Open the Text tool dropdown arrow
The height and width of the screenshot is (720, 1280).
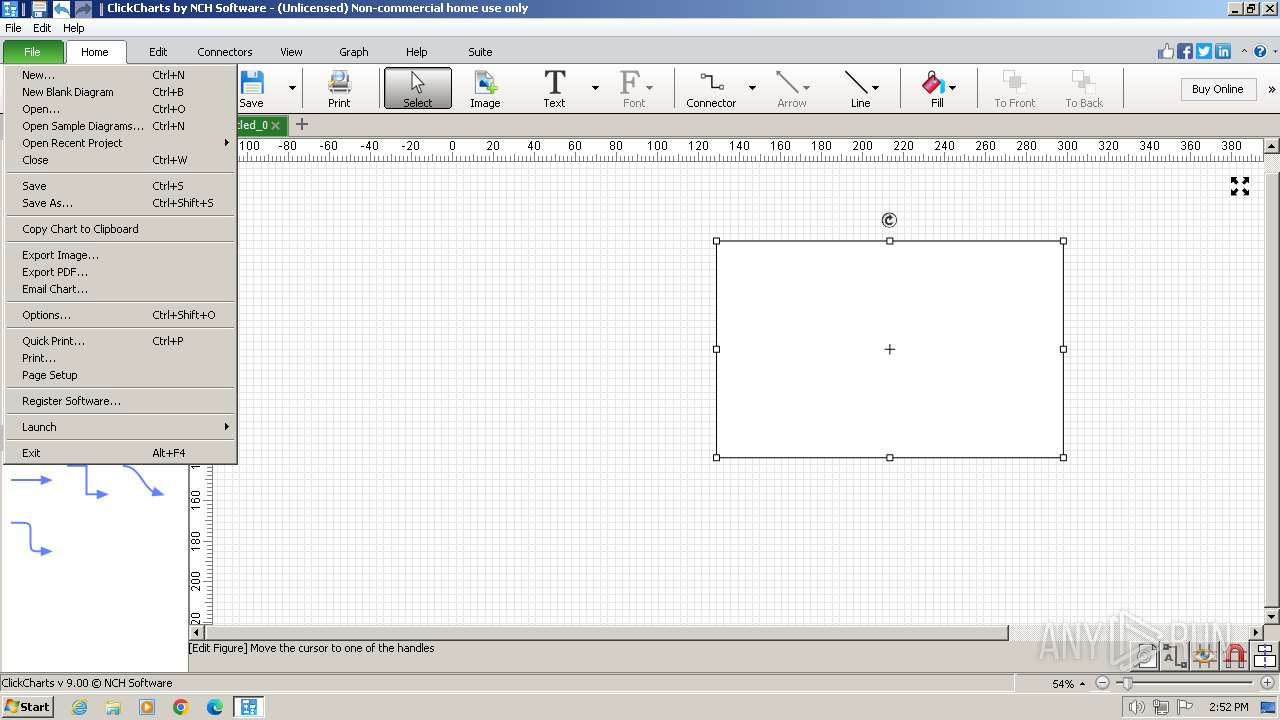click(x=595, y=88)
